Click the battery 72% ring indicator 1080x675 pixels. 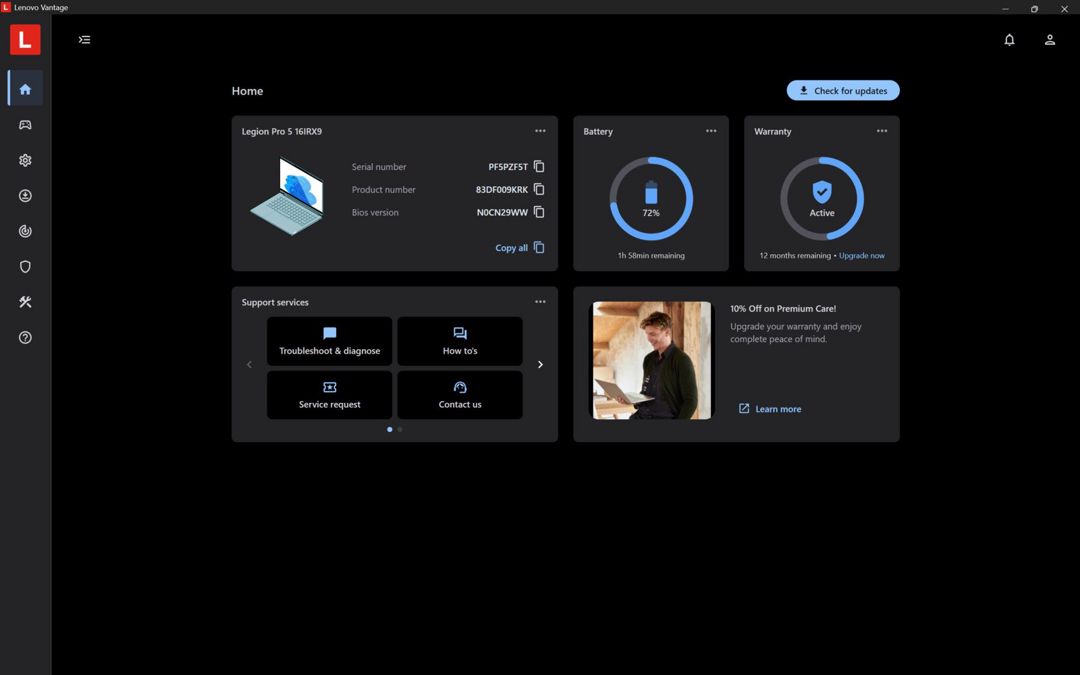pyautogui.click(x=651, y=198)
